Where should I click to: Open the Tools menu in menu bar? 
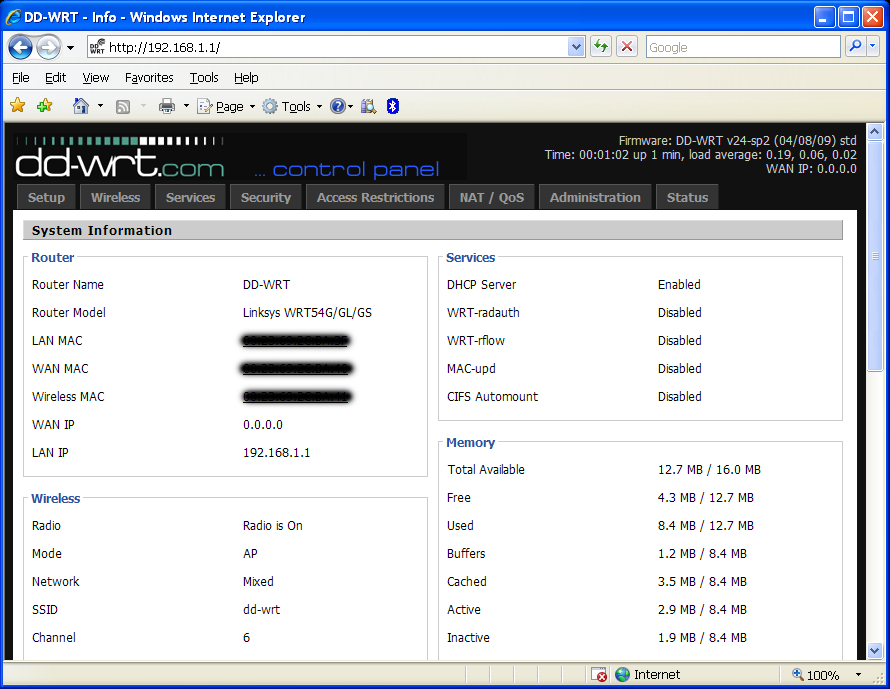click(204, 78)
